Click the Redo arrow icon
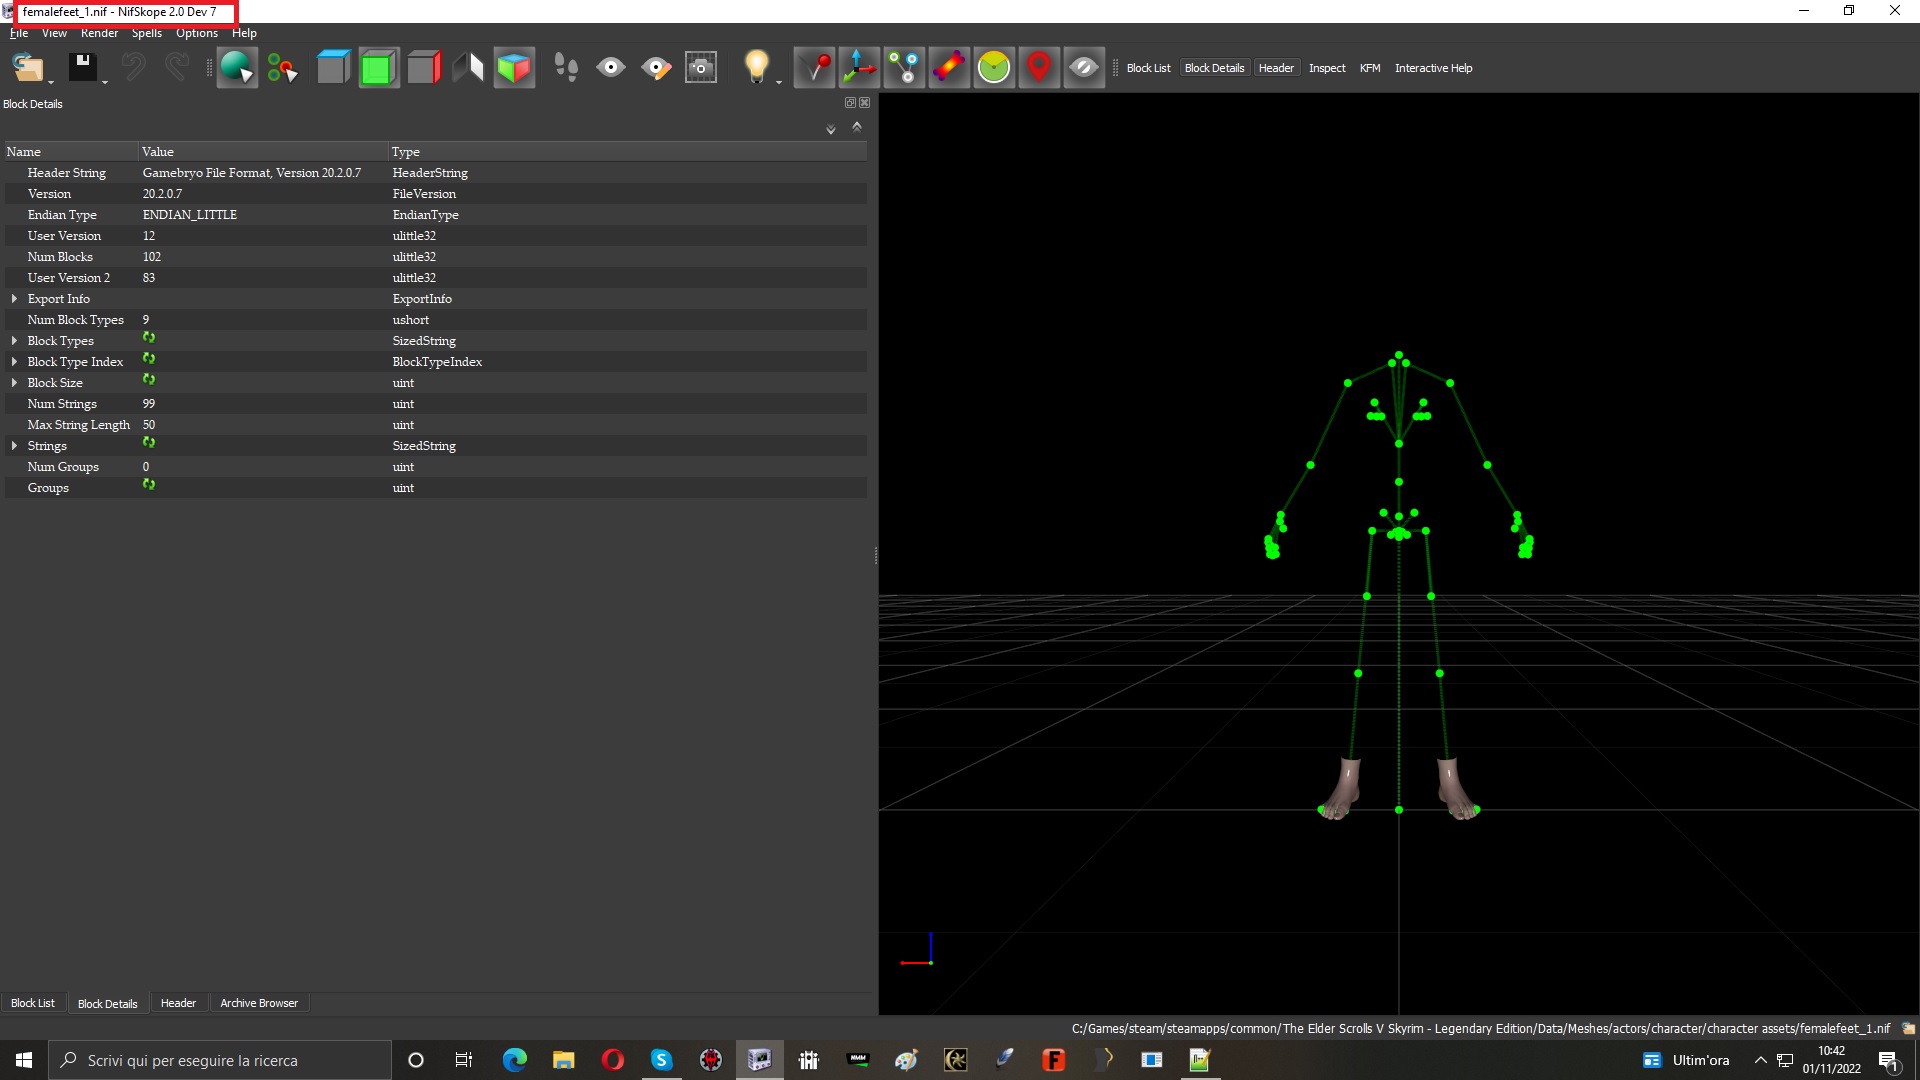This screenshot has height=1080, width=1920. click(x=177, y=68)
